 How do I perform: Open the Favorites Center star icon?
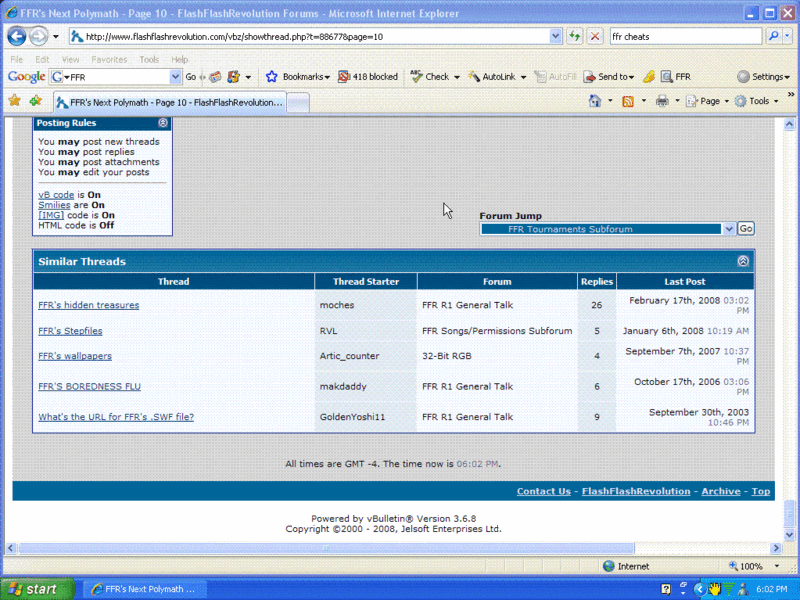click(x=14, y=101)
